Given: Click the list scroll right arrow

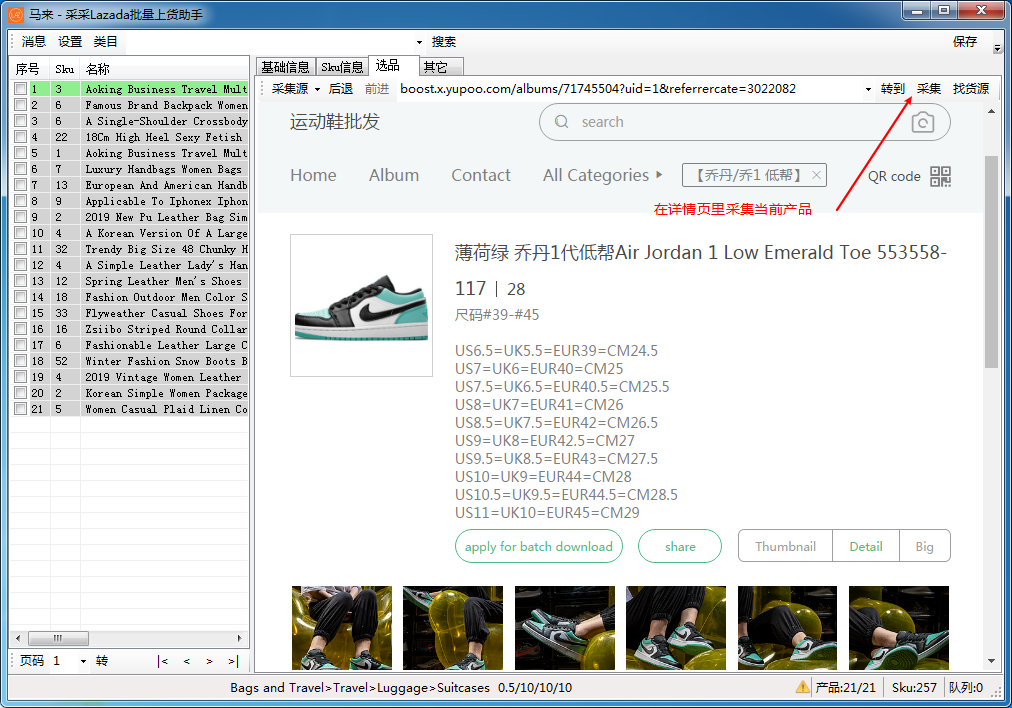Looking at the screenshot, I should [239, 638].
